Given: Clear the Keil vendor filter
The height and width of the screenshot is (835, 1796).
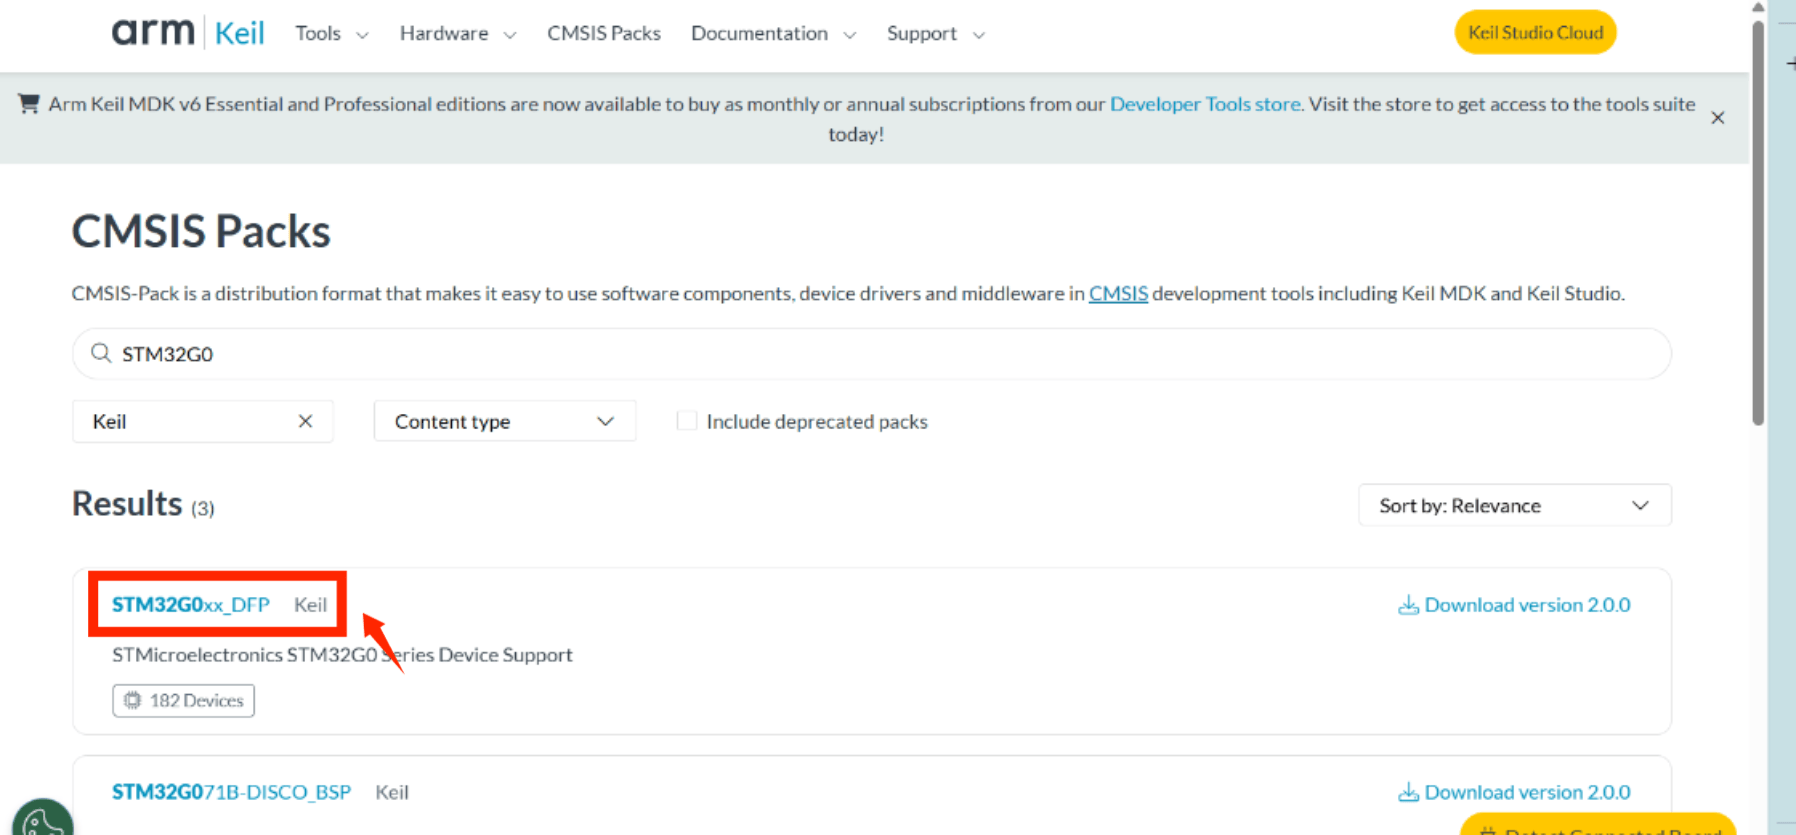Looking at the screenshot, I should (305, 421).
